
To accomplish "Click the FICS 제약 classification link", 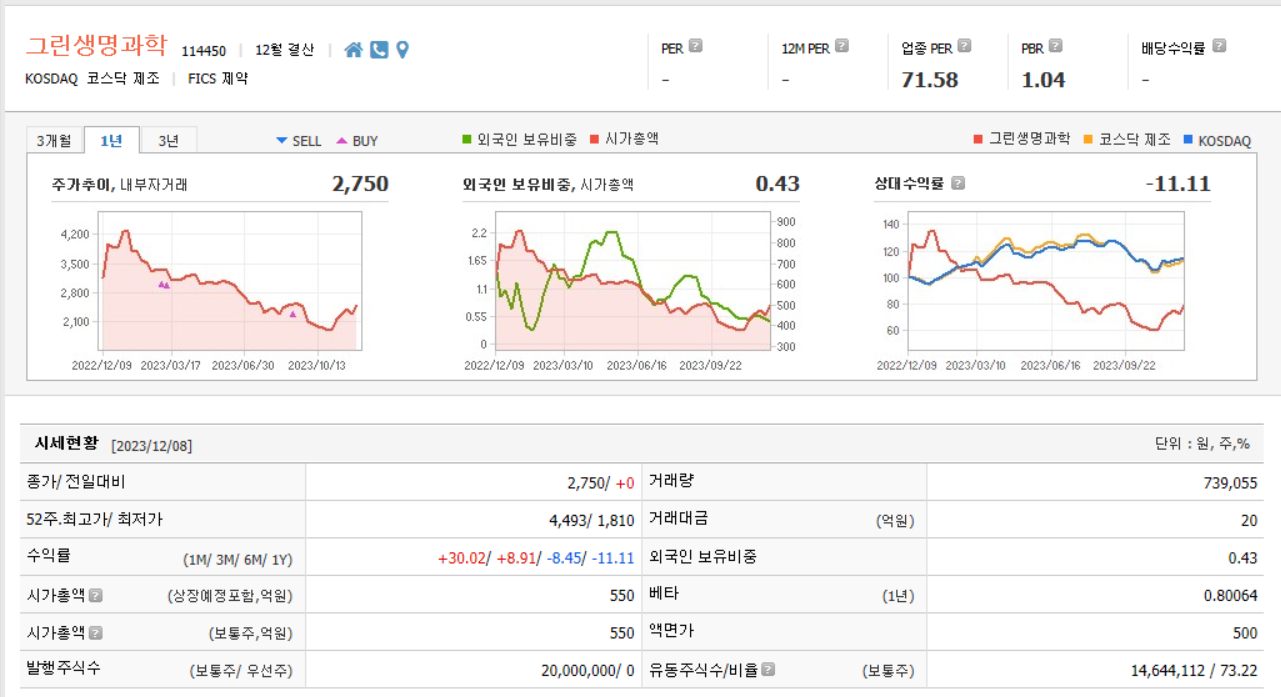I will 217,78.
